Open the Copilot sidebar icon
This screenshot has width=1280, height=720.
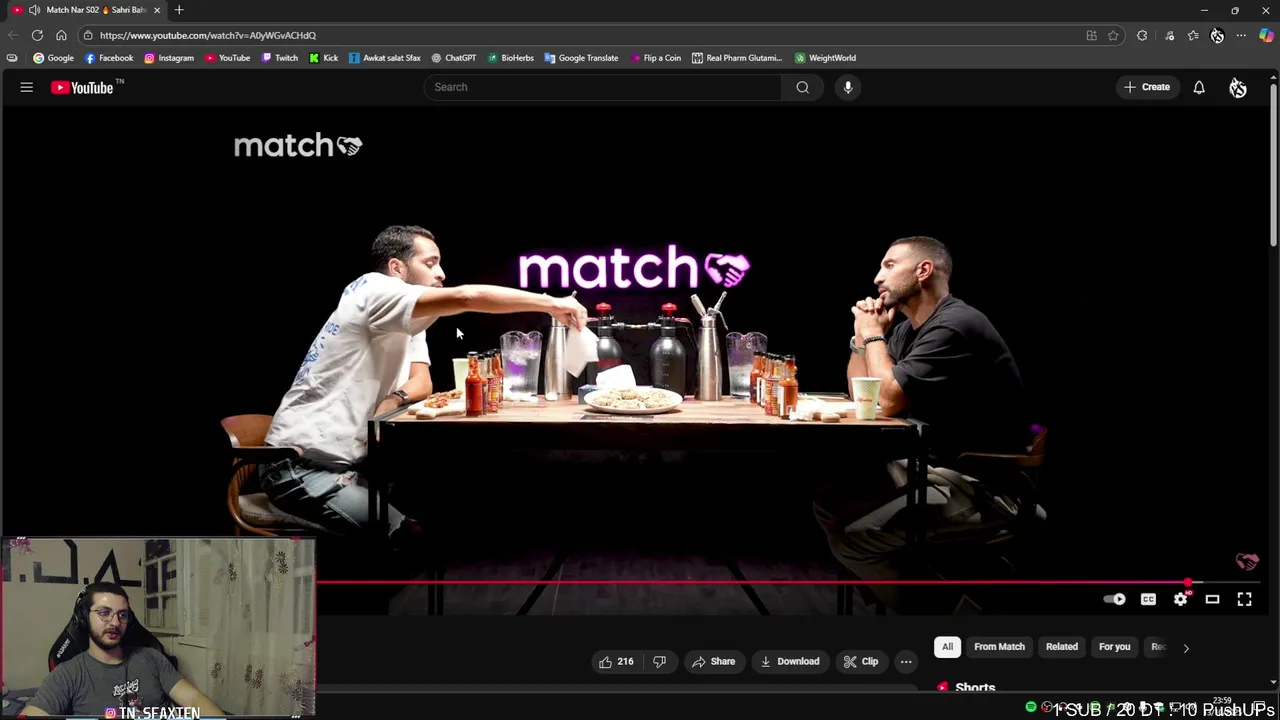(x=1266, y=35)
